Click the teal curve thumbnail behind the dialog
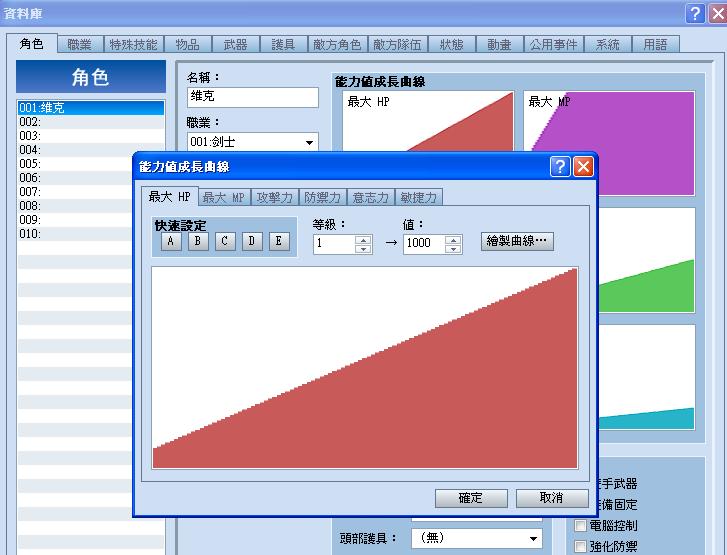 [x=646, y=377]
